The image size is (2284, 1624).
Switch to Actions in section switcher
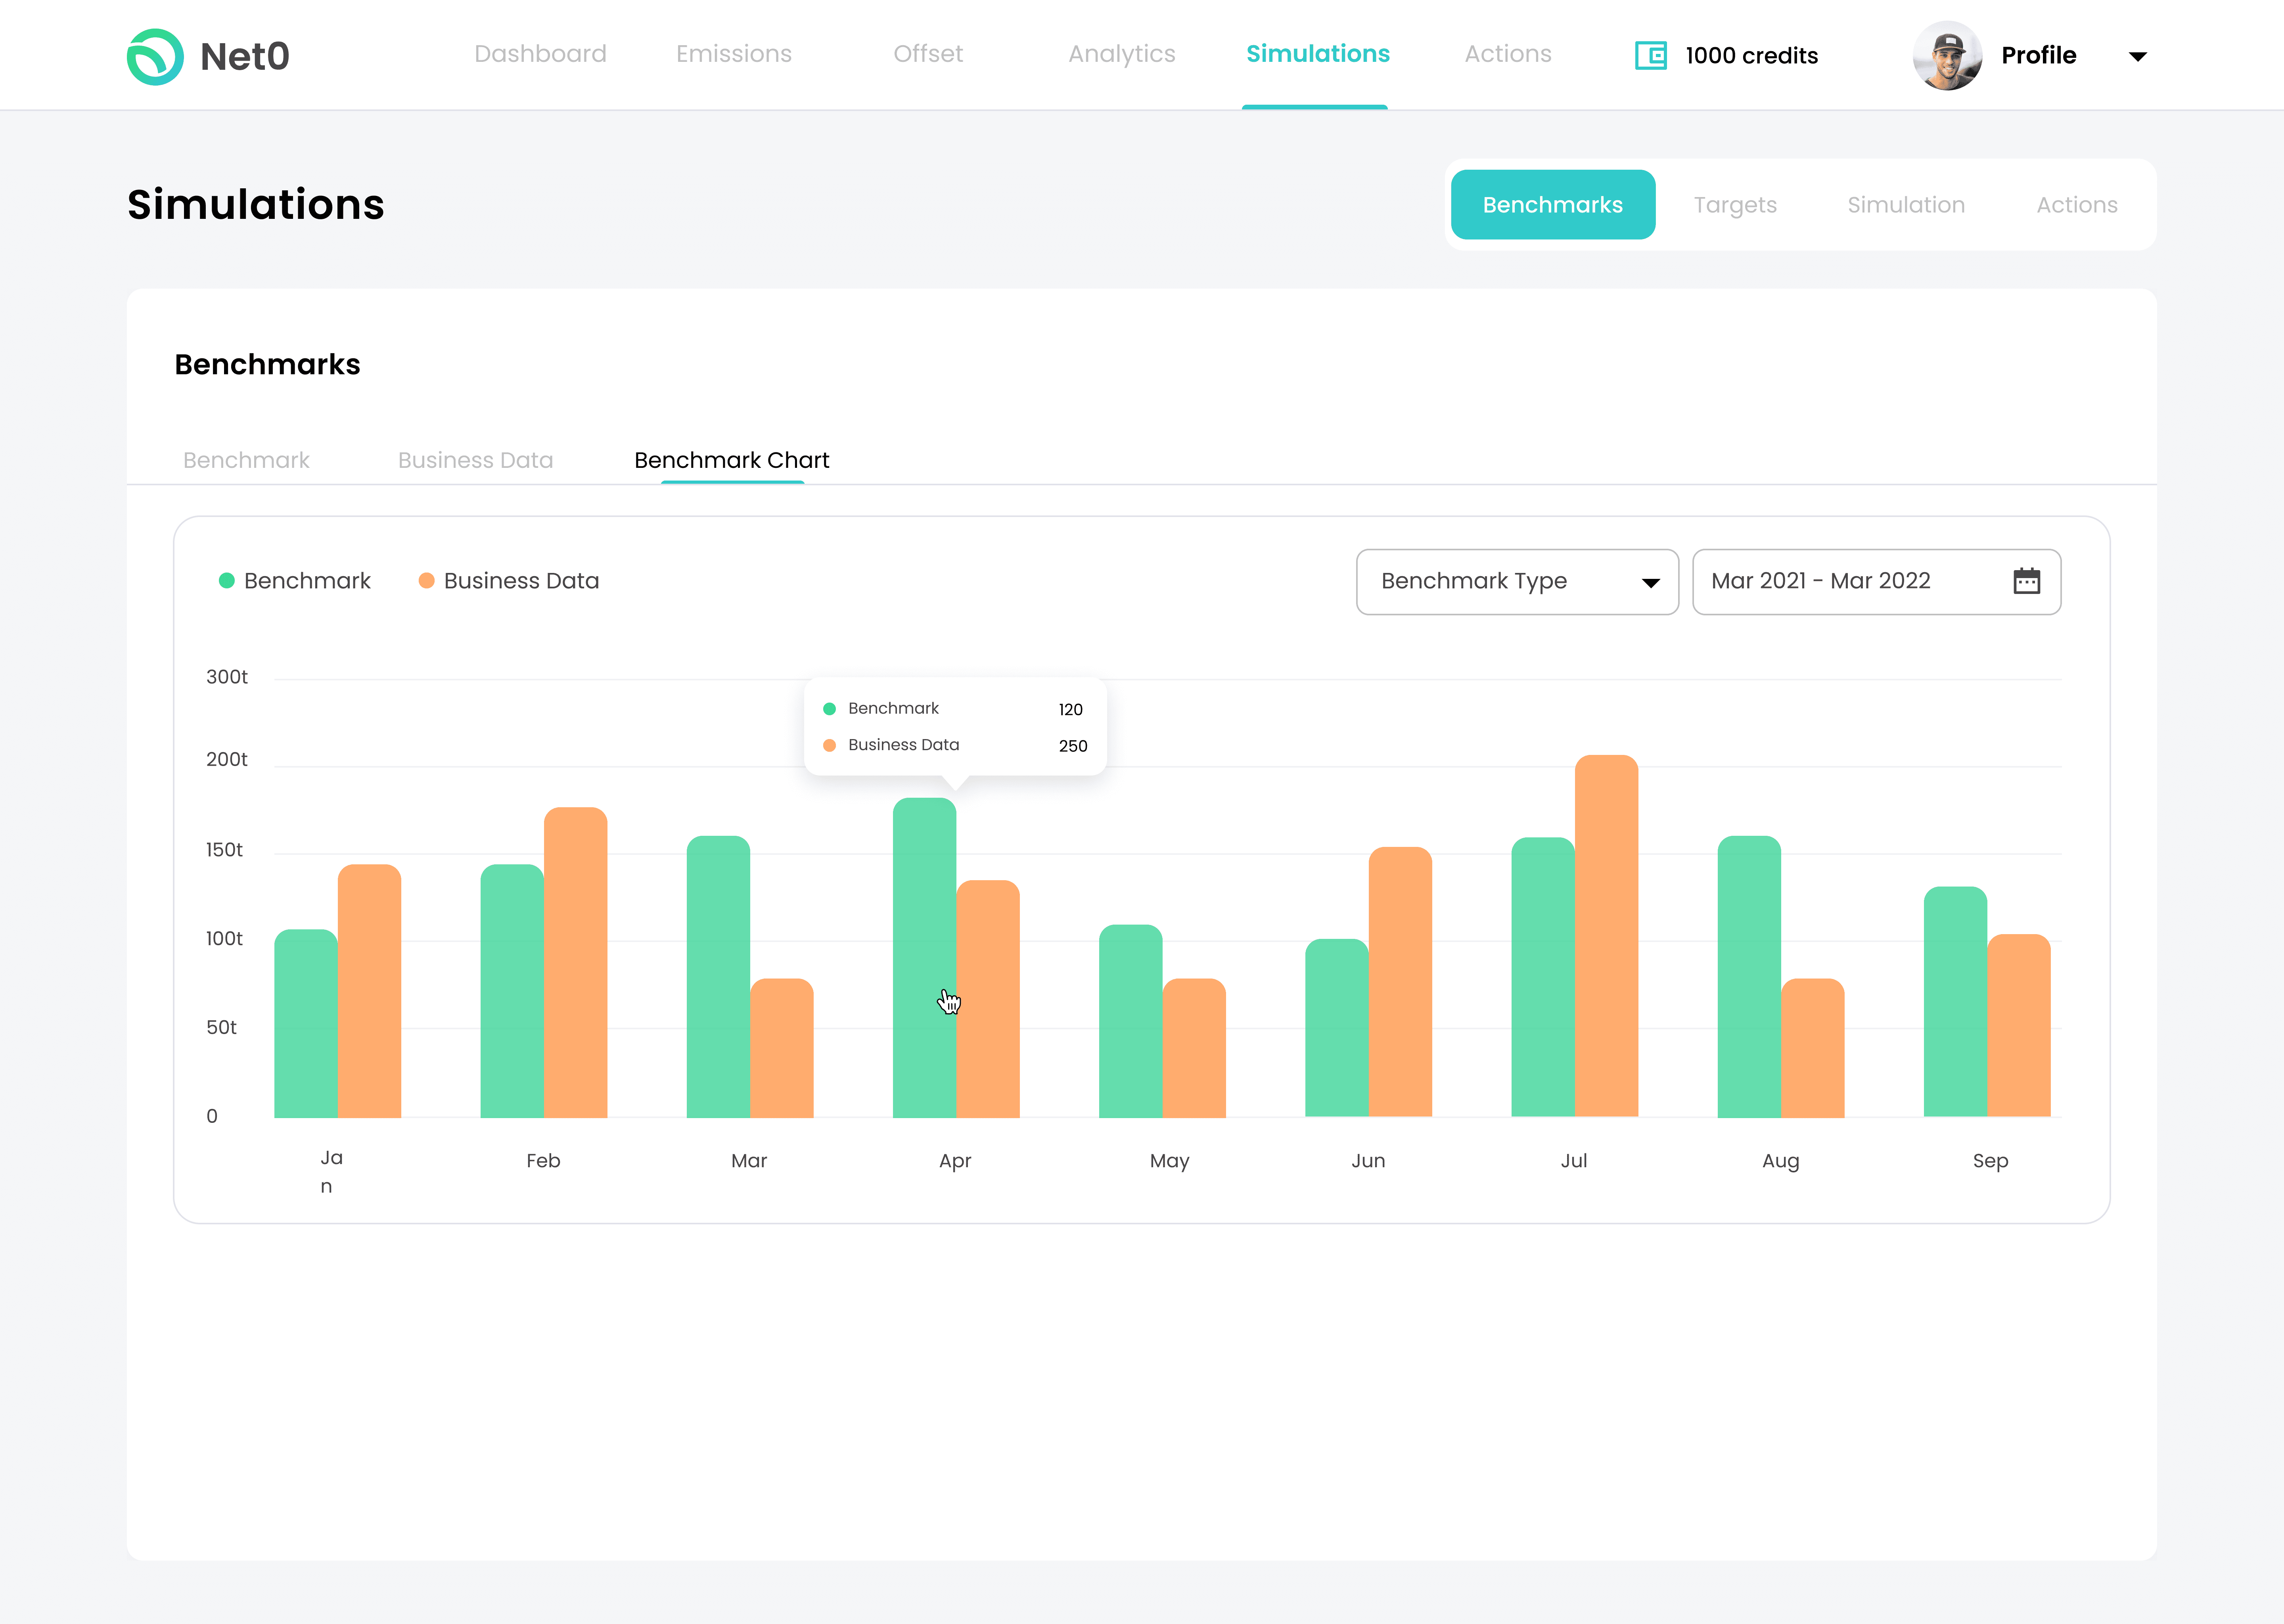(x=2077, y=205)
